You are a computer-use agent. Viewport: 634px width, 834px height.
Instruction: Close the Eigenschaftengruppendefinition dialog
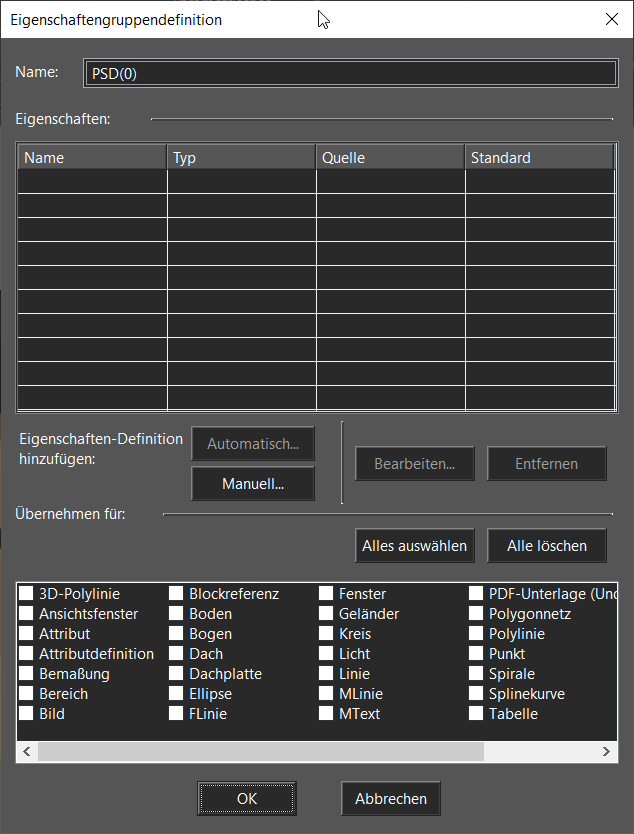click(612, 19)
